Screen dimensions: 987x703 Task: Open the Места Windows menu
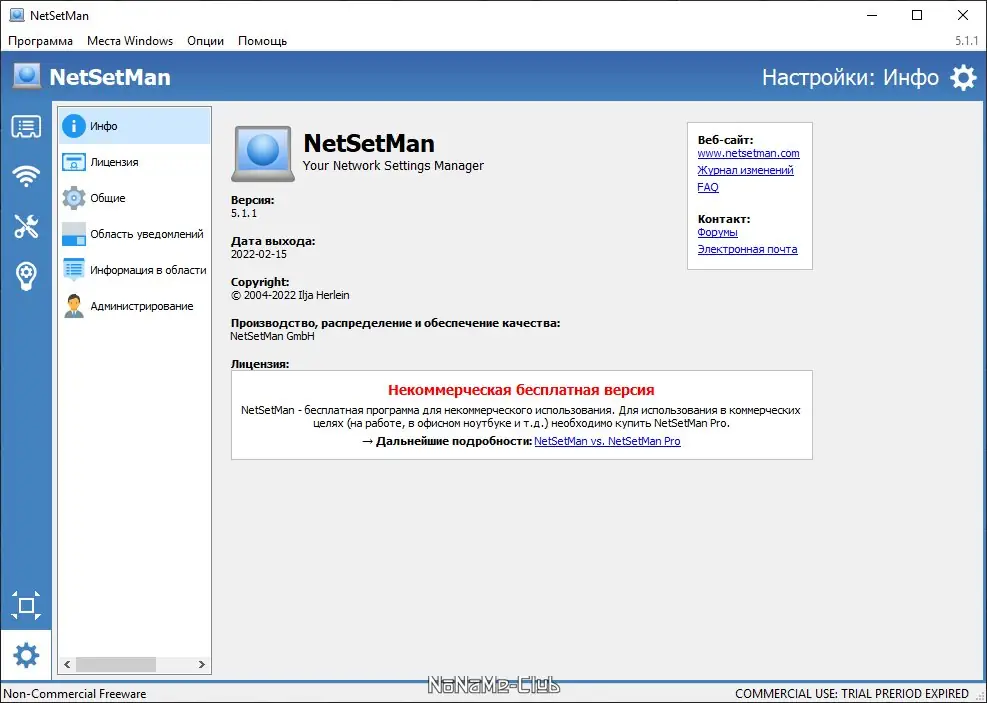tap(130, 41)
